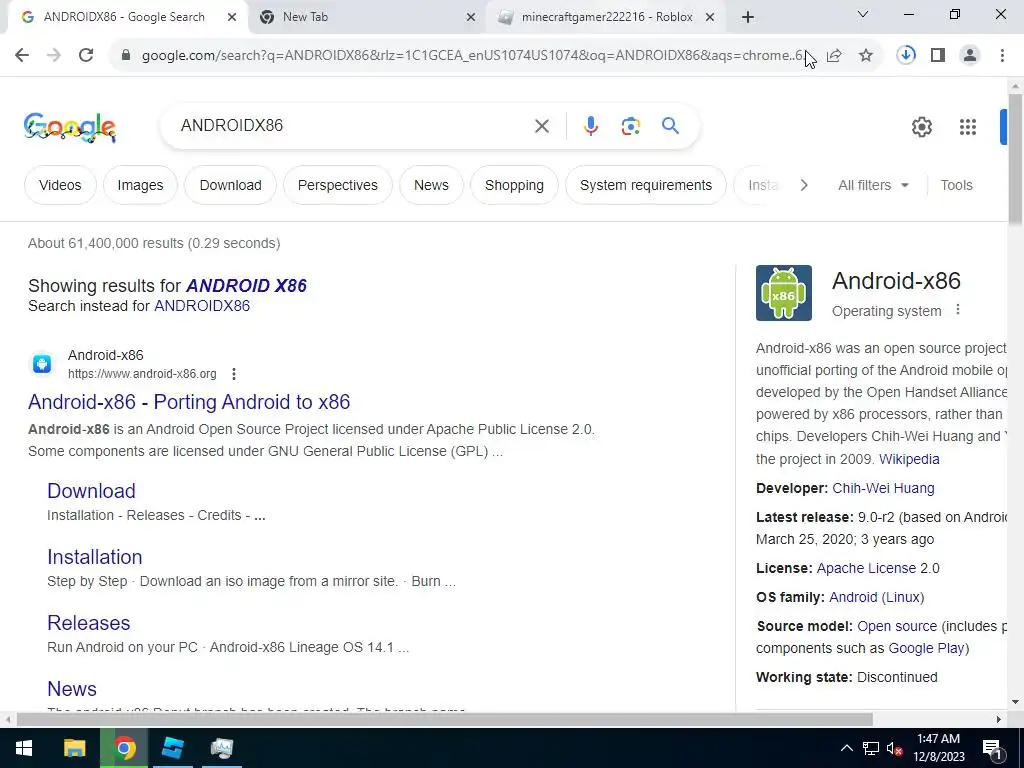The image size is (1024, 768).
Task: Select the Download filter chip
Action: (231, 185)
